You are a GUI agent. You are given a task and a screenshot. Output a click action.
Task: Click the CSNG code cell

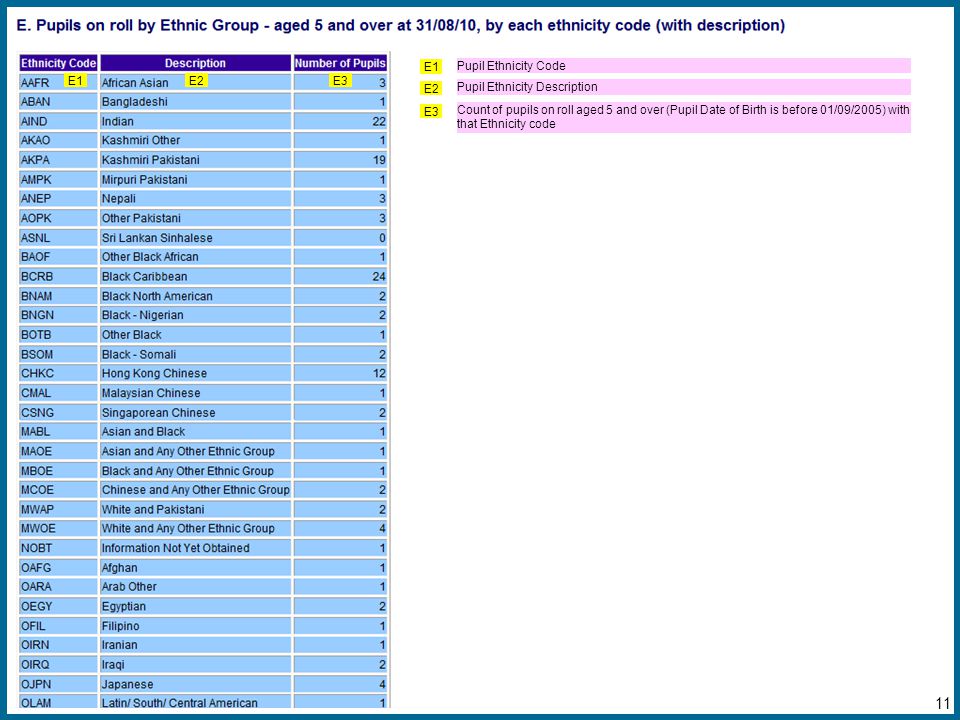coord(58,412)
